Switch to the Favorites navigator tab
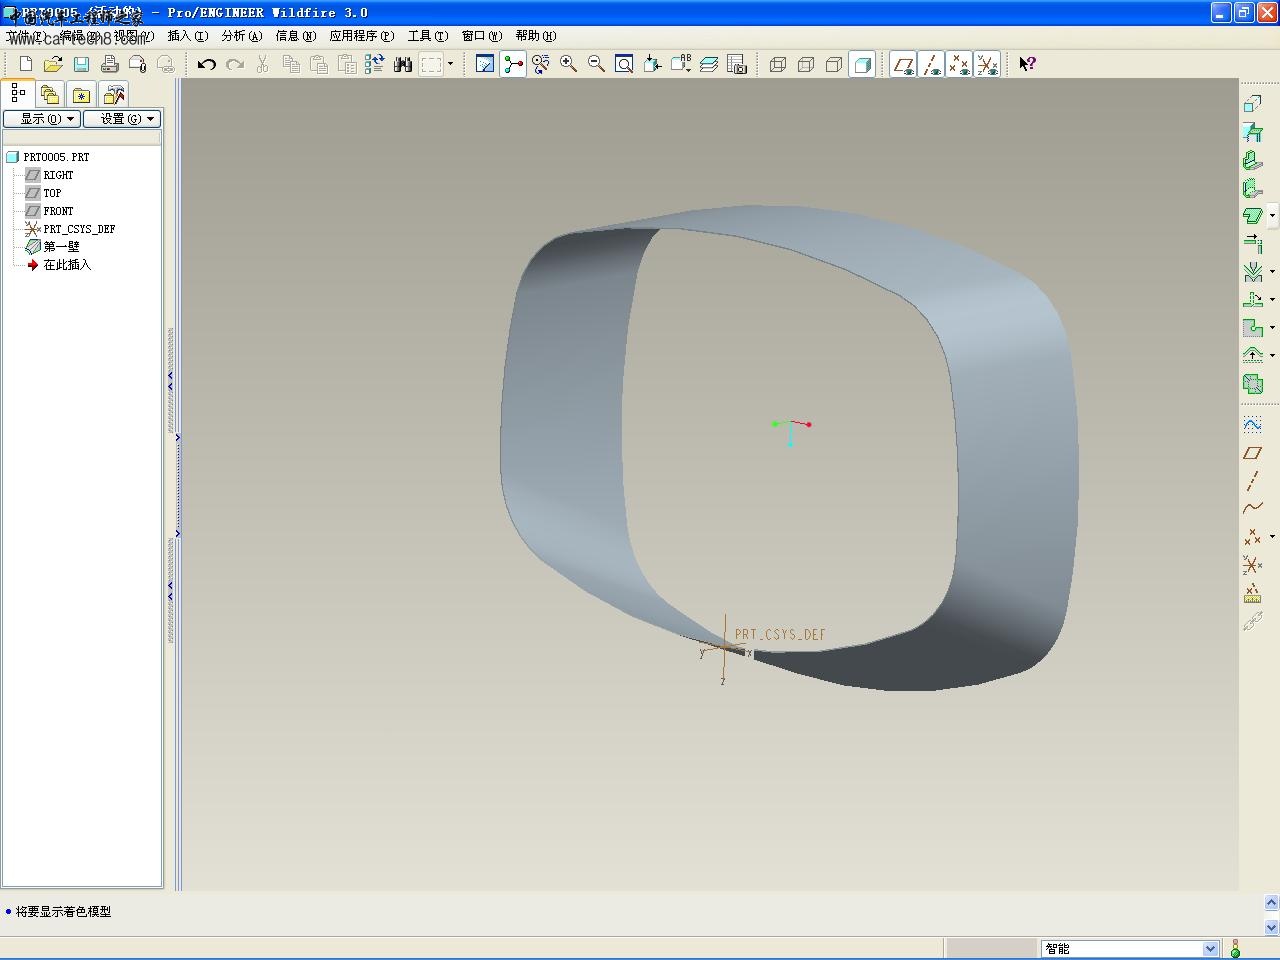1280x960 pixels. pos(82,95)
